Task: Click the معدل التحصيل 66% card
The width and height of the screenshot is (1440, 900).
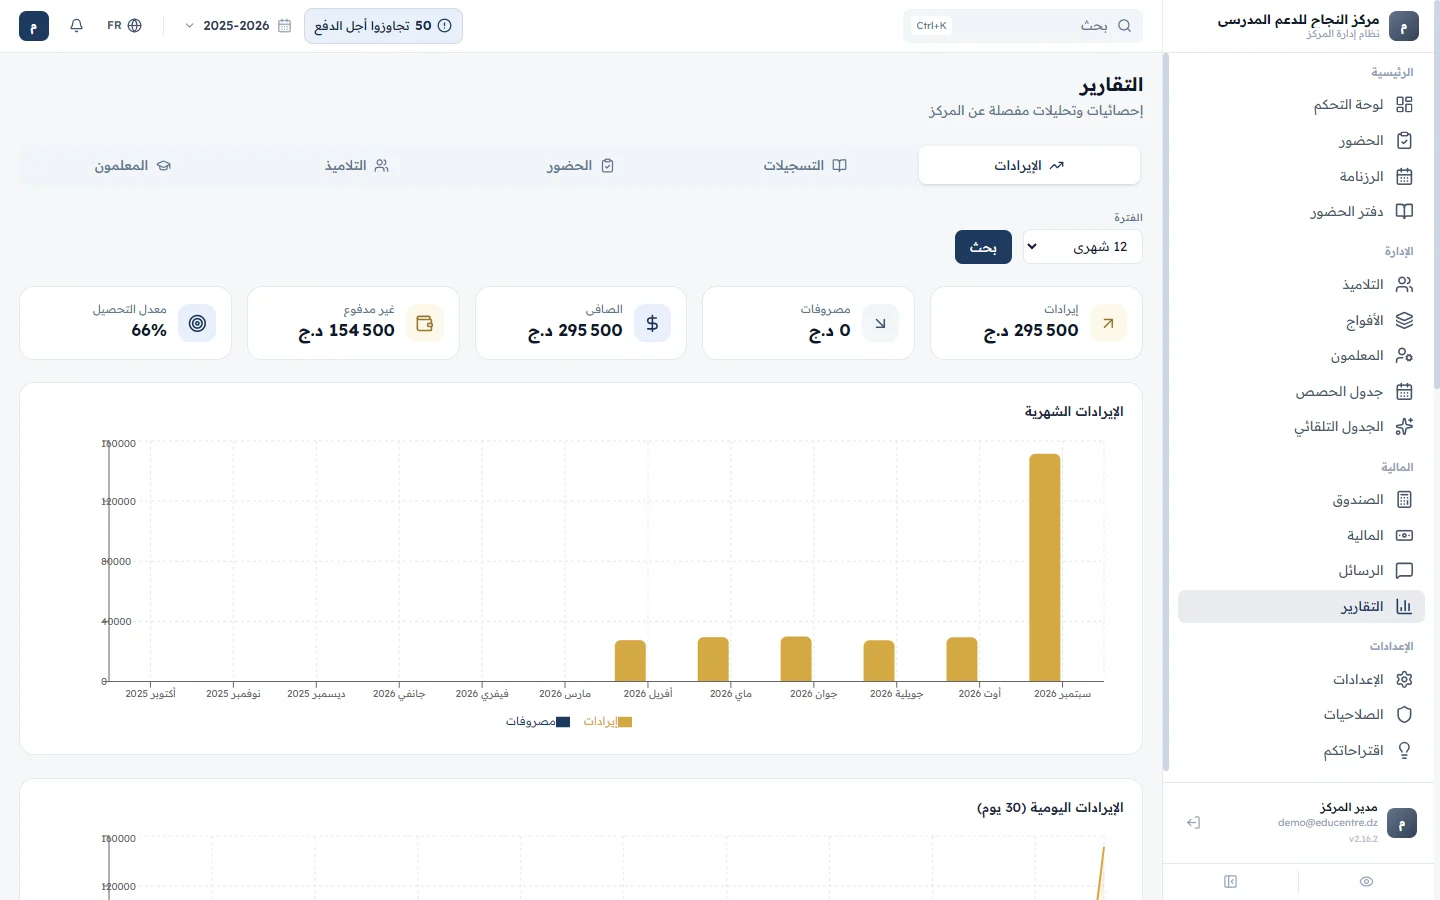Action: click(x=125, y=323)
